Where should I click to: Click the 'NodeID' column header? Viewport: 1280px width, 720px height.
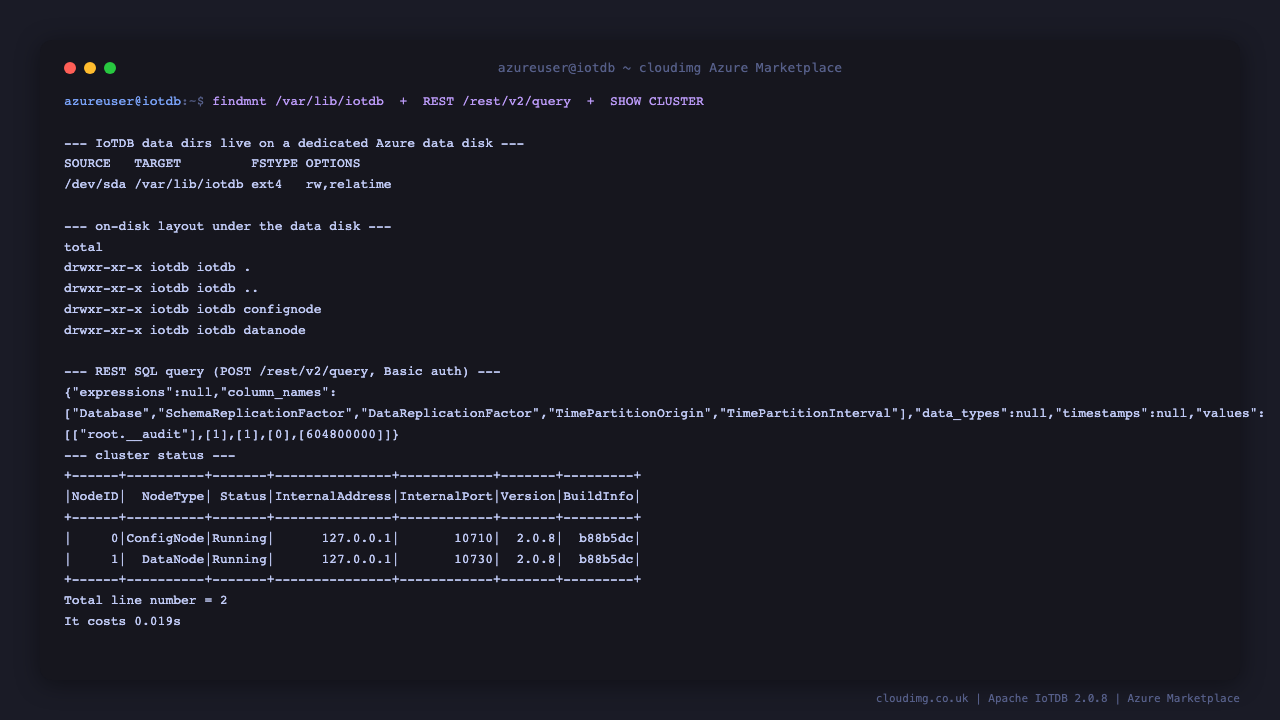click(95, 496)
